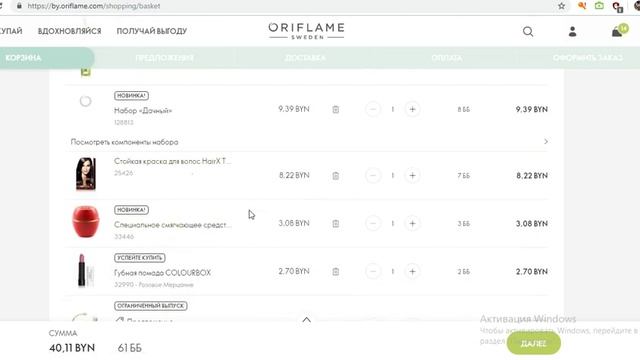Image resolution: width=640 pixels, height=360 pixels.
Task: Open Набор «Дачный» product link
Action: (143, 111)
